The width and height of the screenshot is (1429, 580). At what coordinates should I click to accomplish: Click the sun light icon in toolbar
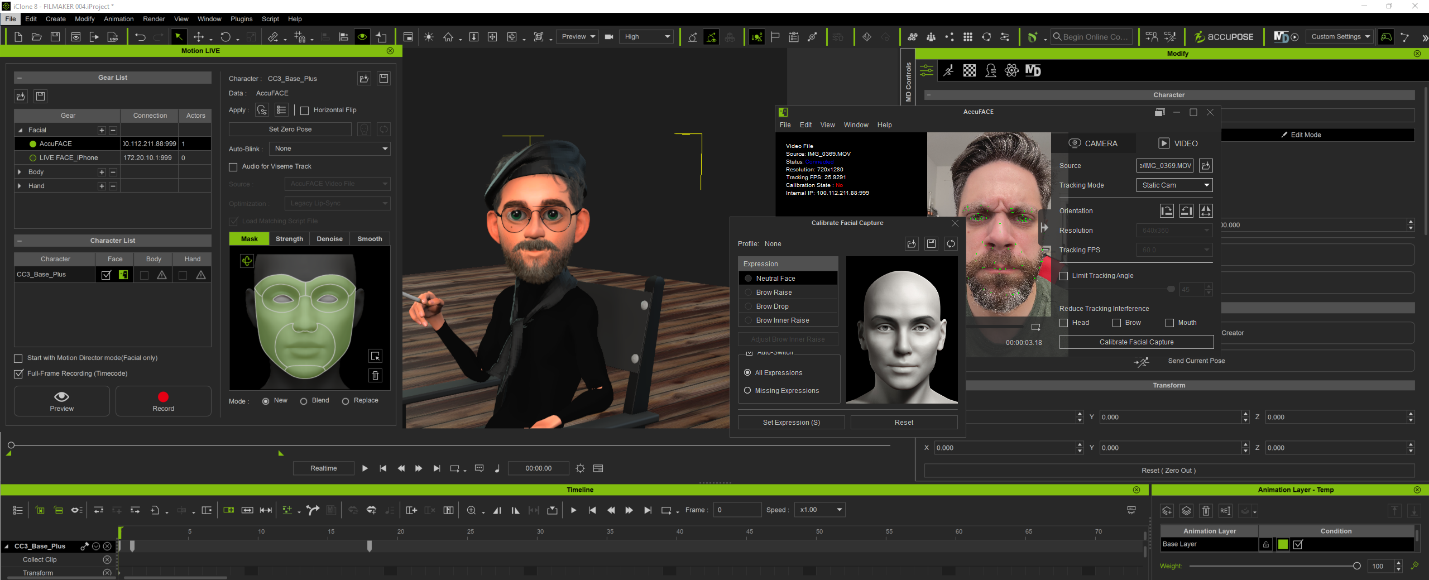[x=429, y=36]
